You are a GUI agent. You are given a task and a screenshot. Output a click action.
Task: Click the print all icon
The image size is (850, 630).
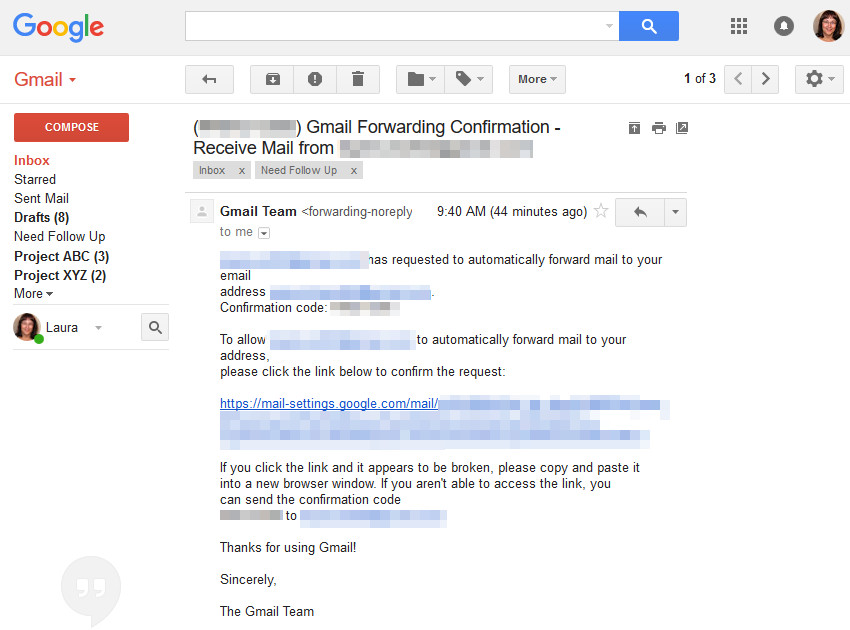tap(658, 128)
